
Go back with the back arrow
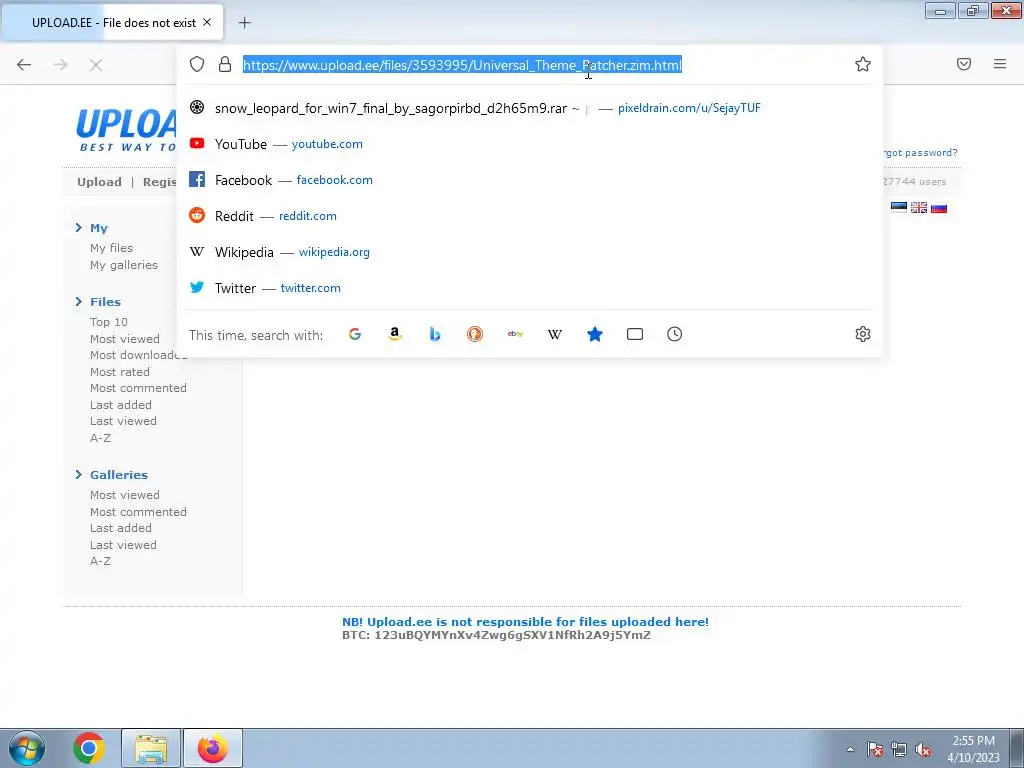[x=24, y=65]
